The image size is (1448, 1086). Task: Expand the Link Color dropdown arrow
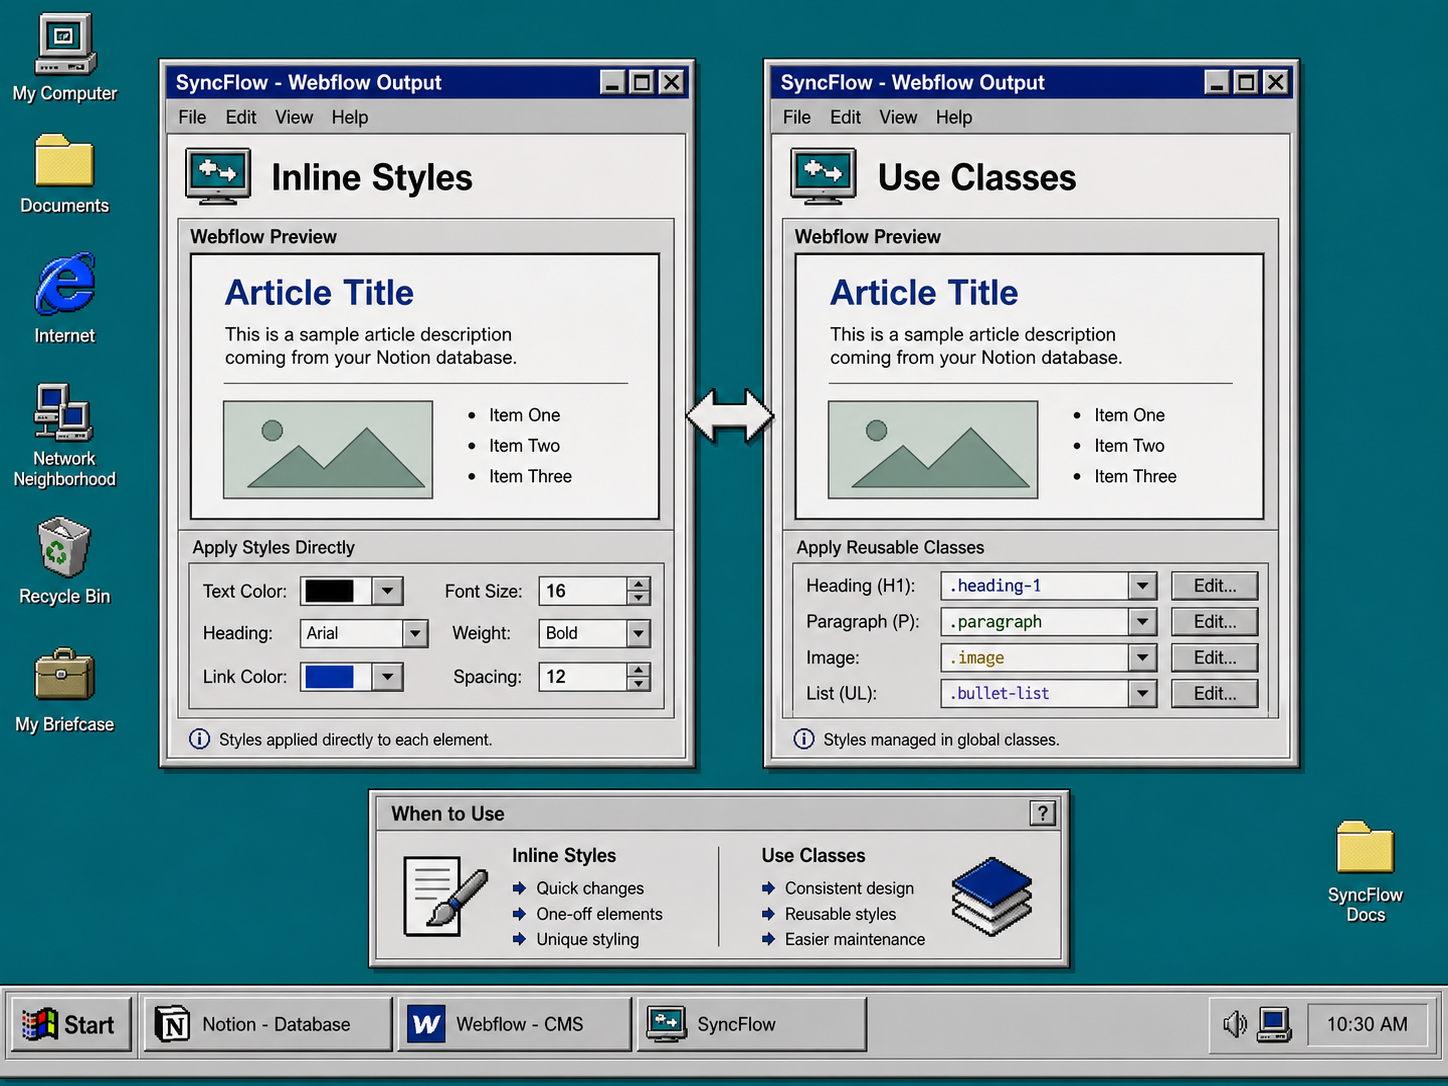387,677
